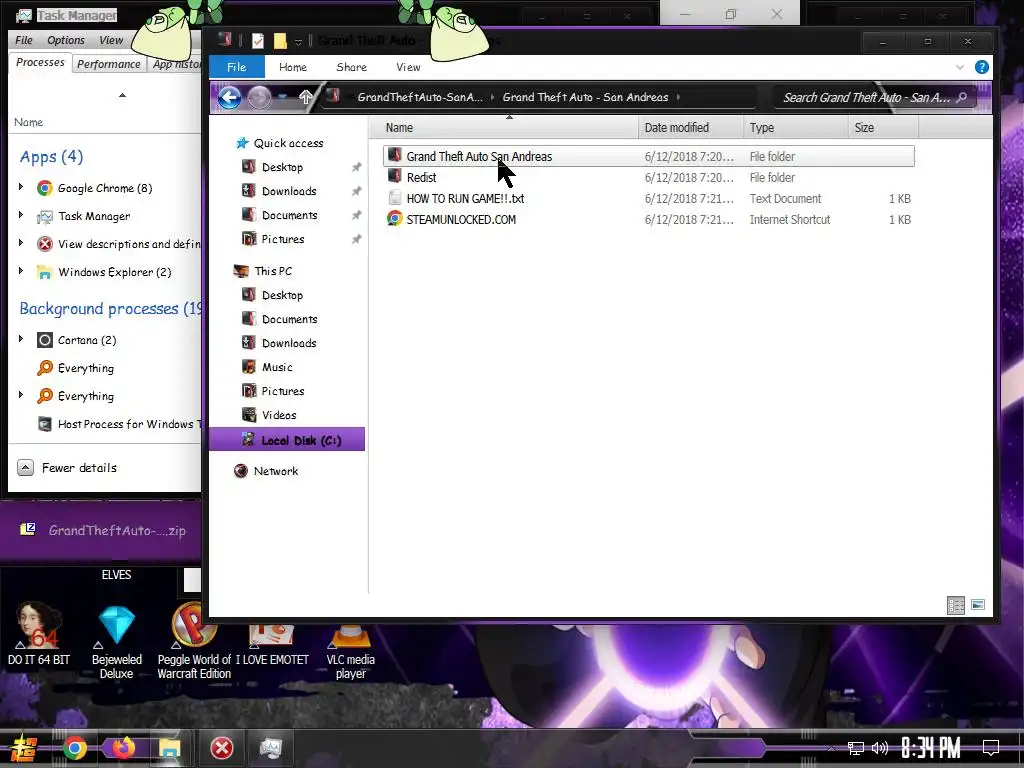Open customize quick access toolbar dropdown

[x=298, y=42]
